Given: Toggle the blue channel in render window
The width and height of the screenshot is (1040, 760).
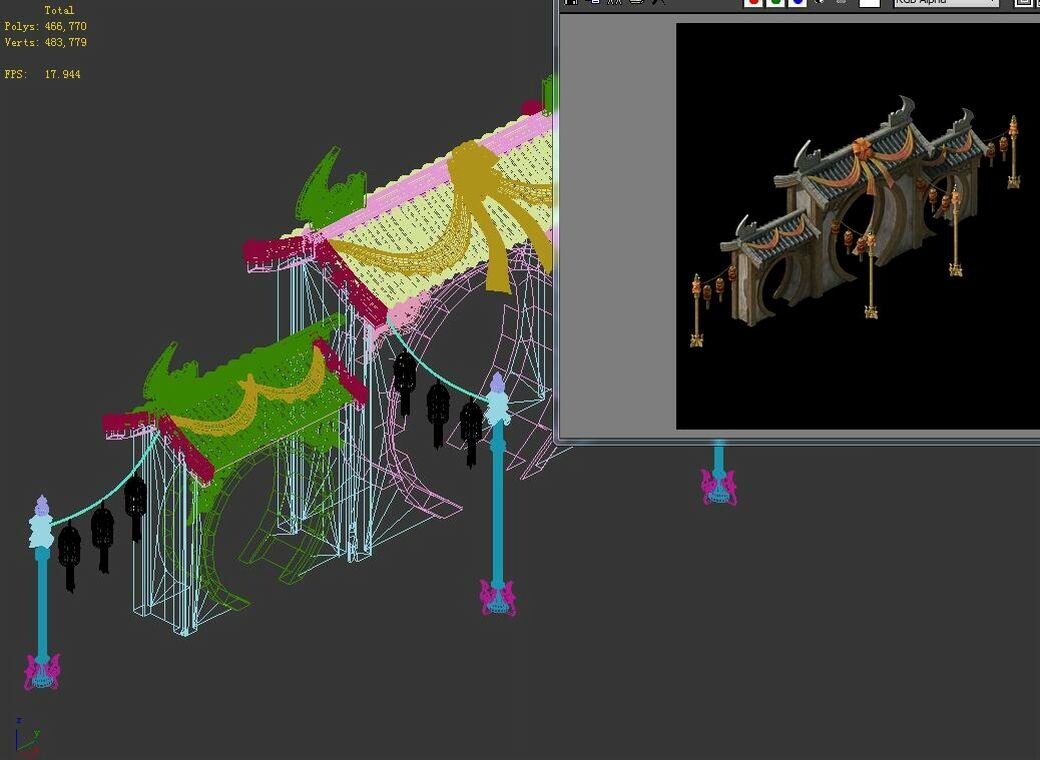Looking at the screenshot, I should [x=797, y=3].
